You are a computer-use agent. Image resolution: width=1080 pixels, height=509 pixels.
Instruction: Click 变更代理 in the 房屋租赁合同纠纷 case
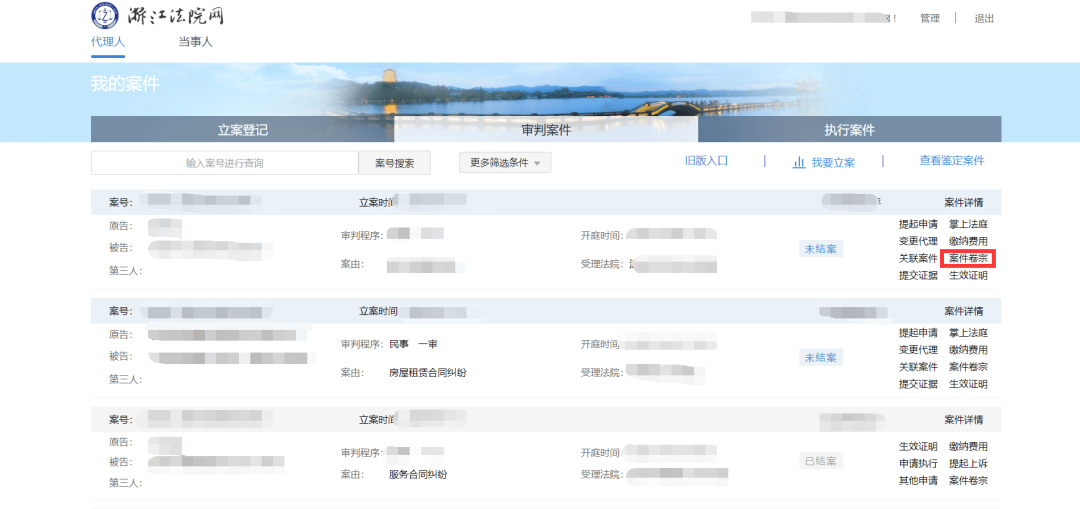(918, 350)
